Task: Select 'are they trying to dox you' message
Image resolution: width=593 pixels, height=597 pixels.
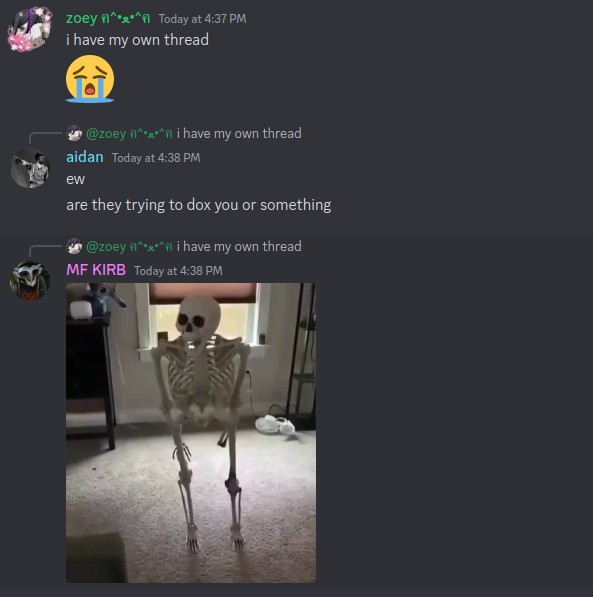Action: coord(199,205)
